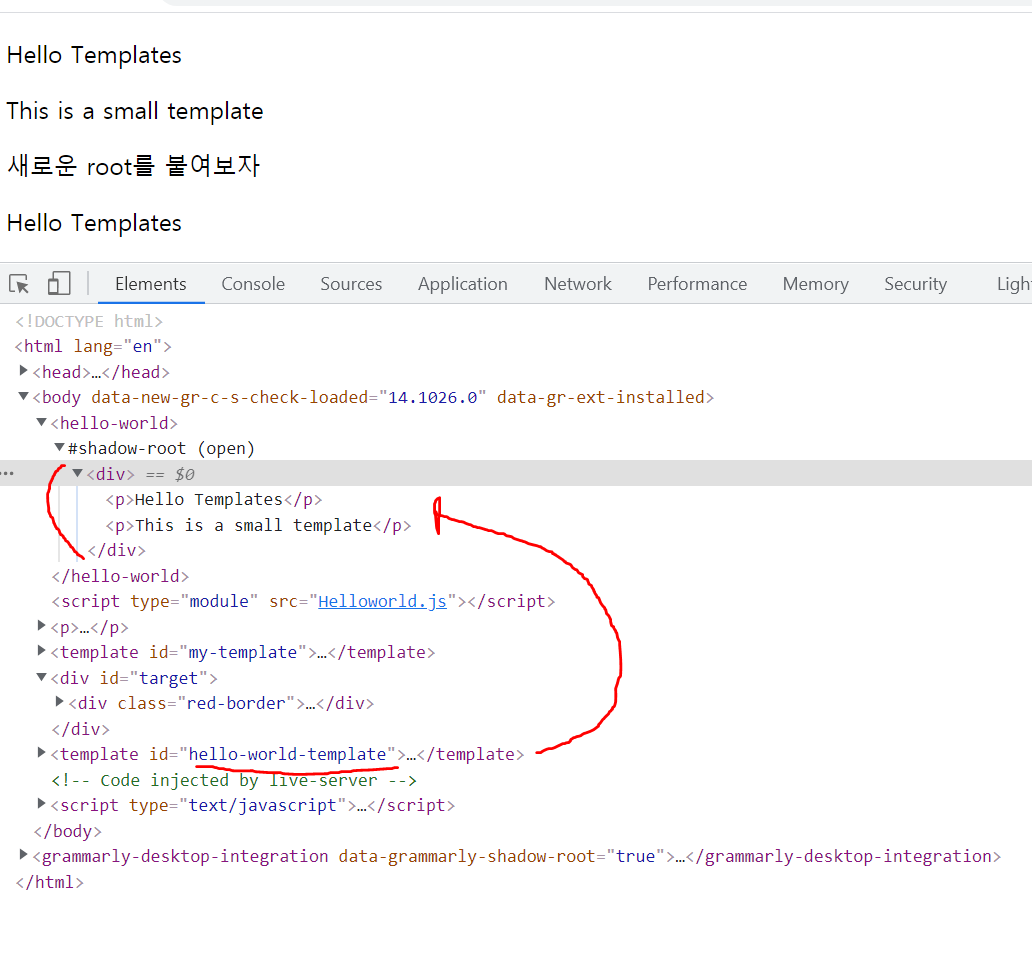Activate the inspect element picker icon
Image resolution: width=1032 pixels, height=963 pixels.
[19, 284]
